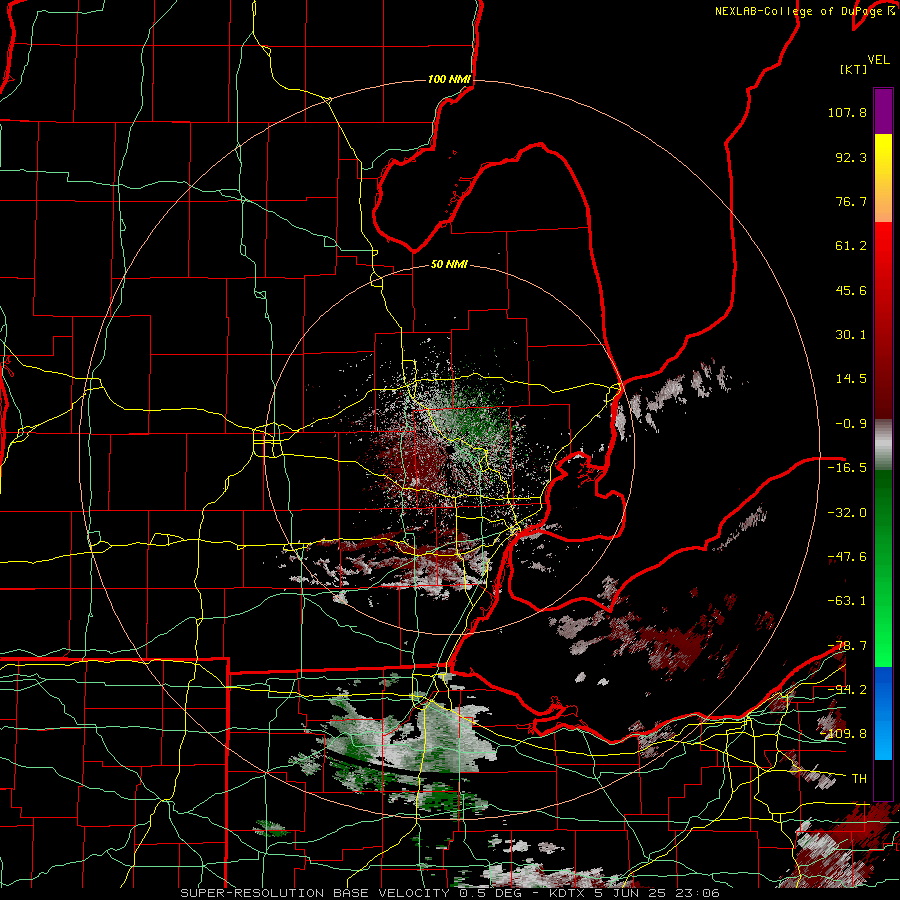The image size is (900, 900).
Task: Select the 92.3 scale value
Action: click(851, 157)
